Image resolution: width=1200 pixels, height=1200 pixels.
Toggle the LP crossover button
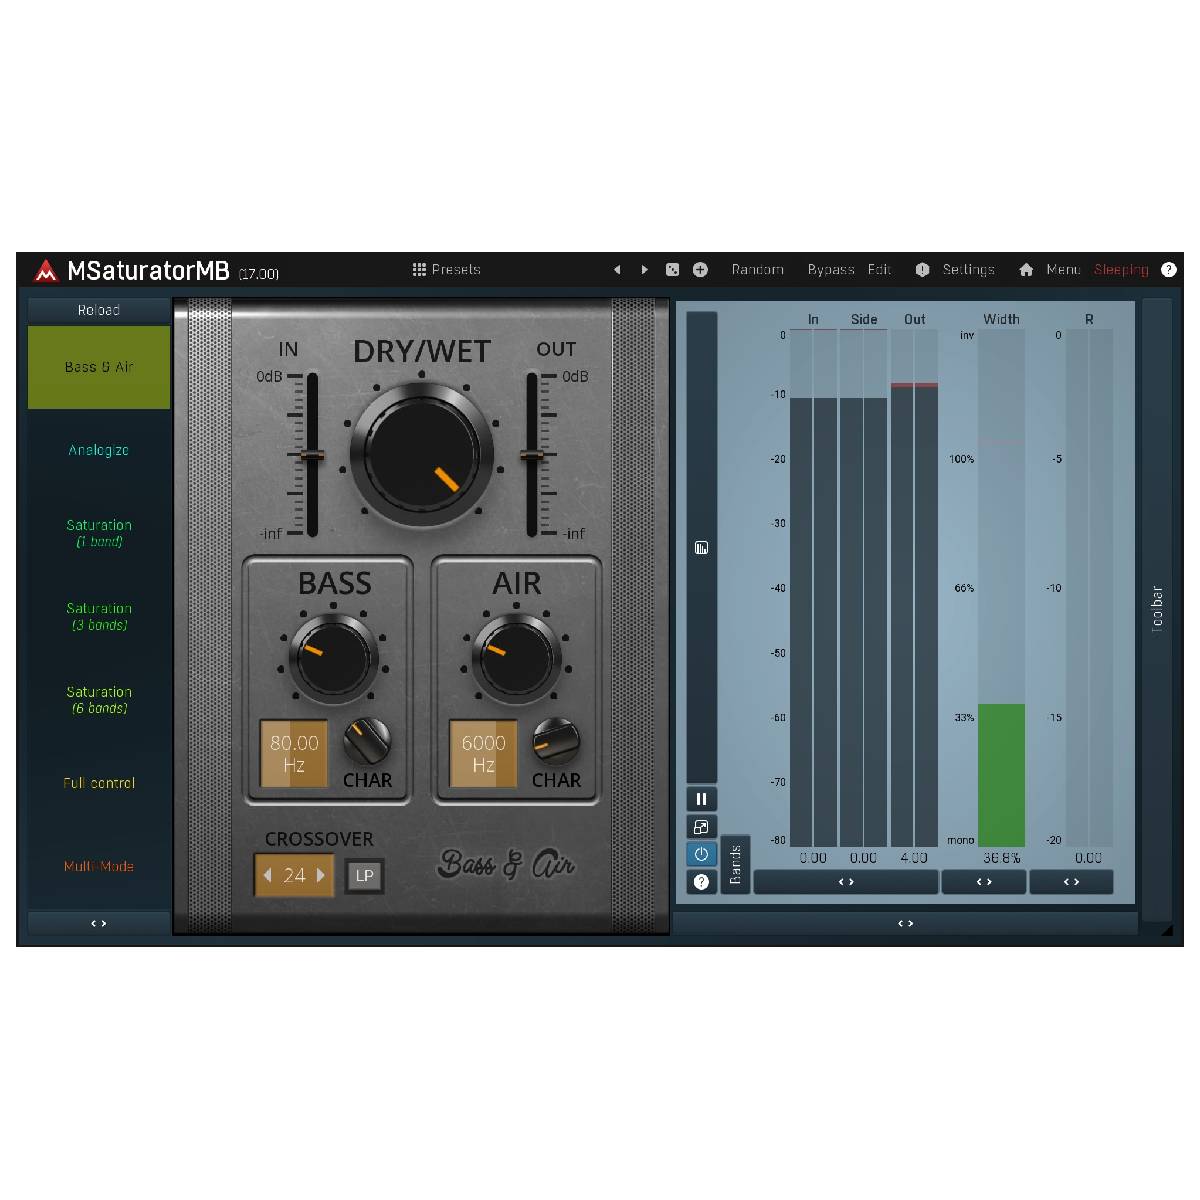[365, 876]
